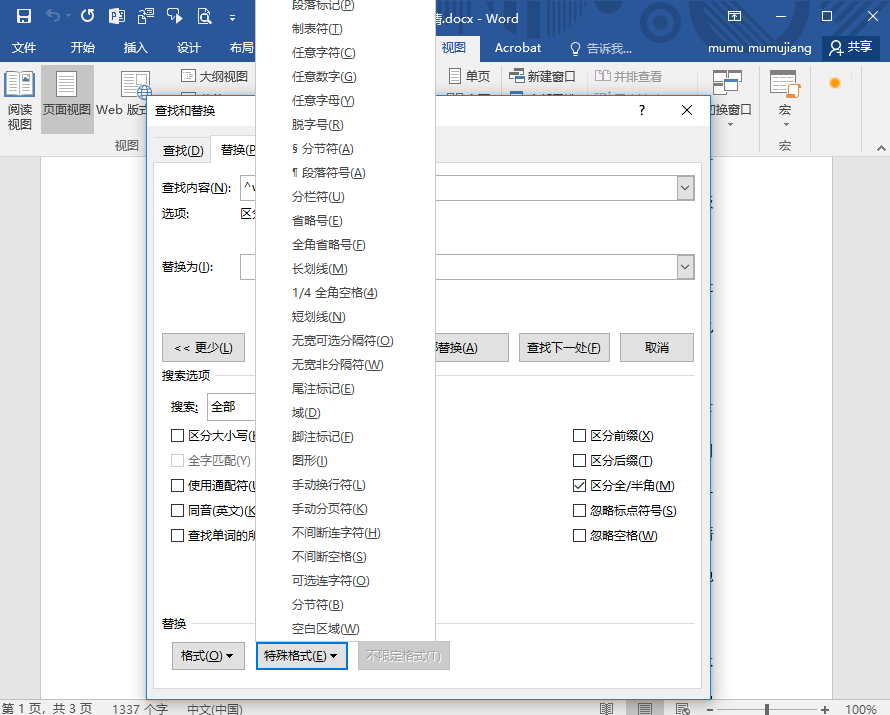Screen dimensions: 890x715
Task: Toggle Match suffix (区分后缀) checkbox
Action: click(579, 460)
